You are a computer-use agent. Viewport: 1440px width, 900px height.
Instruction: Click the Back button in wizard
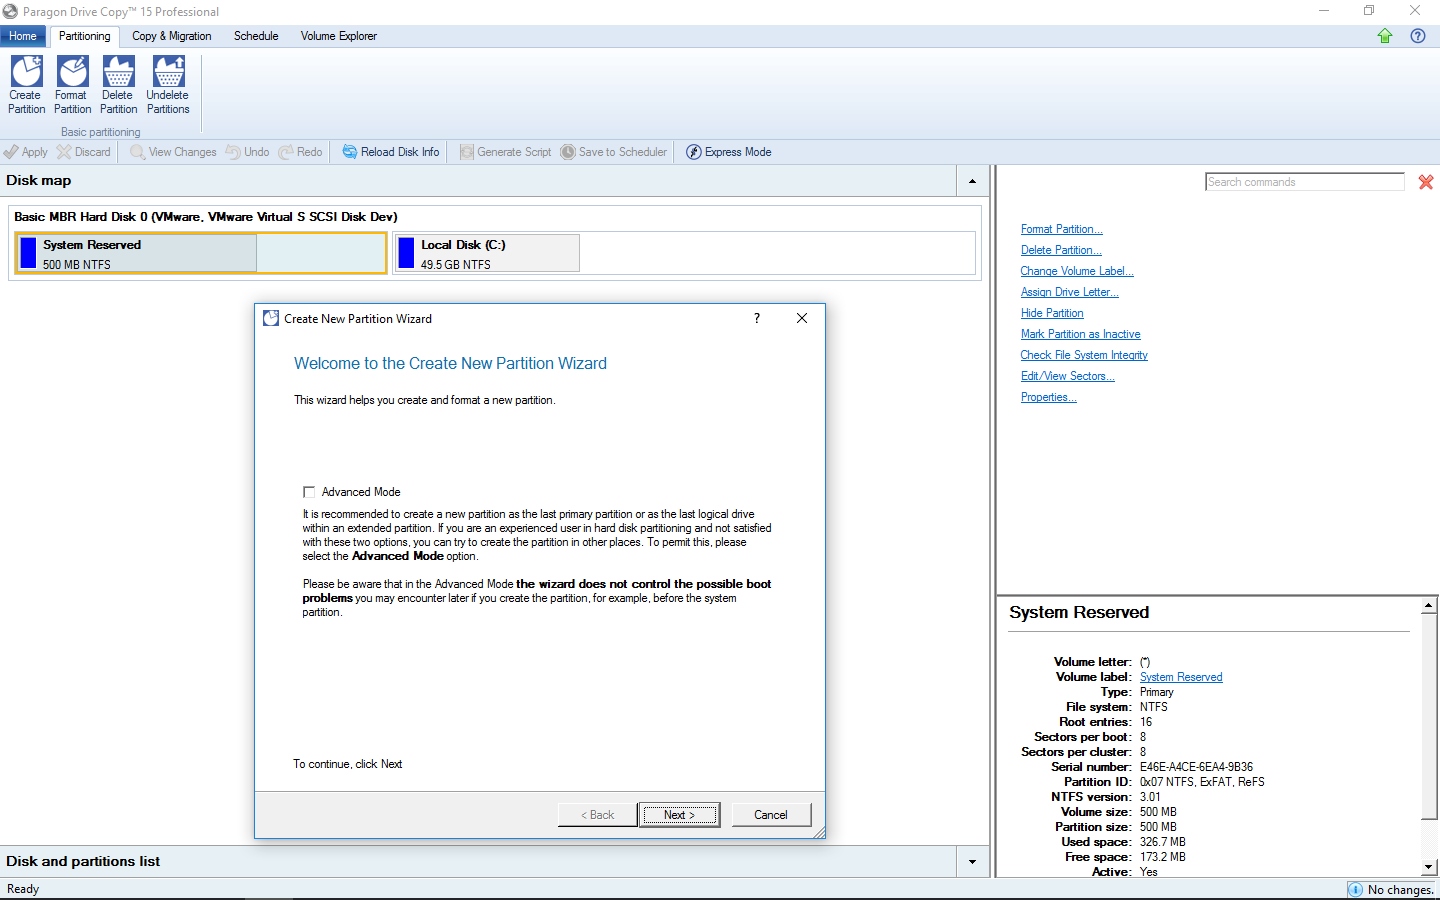point(597,815)
